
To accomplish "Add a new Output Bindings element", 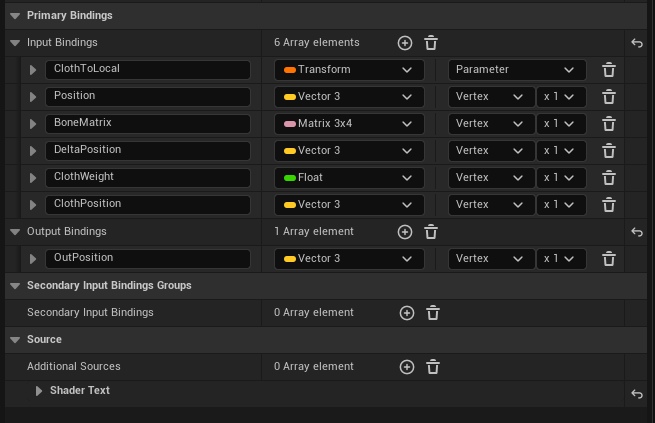I will tap(404, 232).
